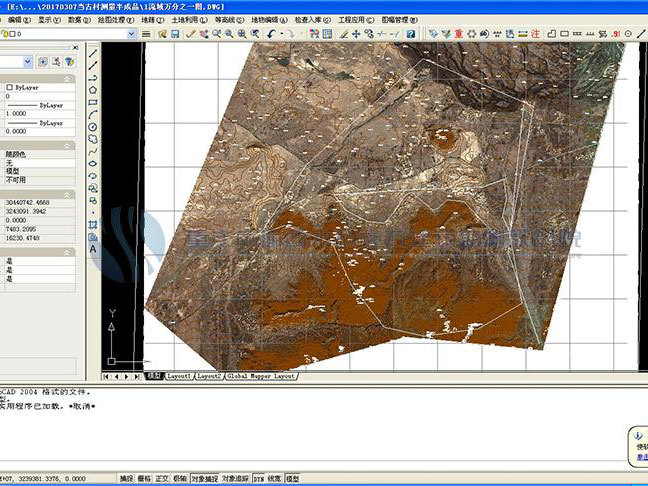Click the first ByLayer linetype row
This screenshot has height=486, width=648.
click(38, 105)
